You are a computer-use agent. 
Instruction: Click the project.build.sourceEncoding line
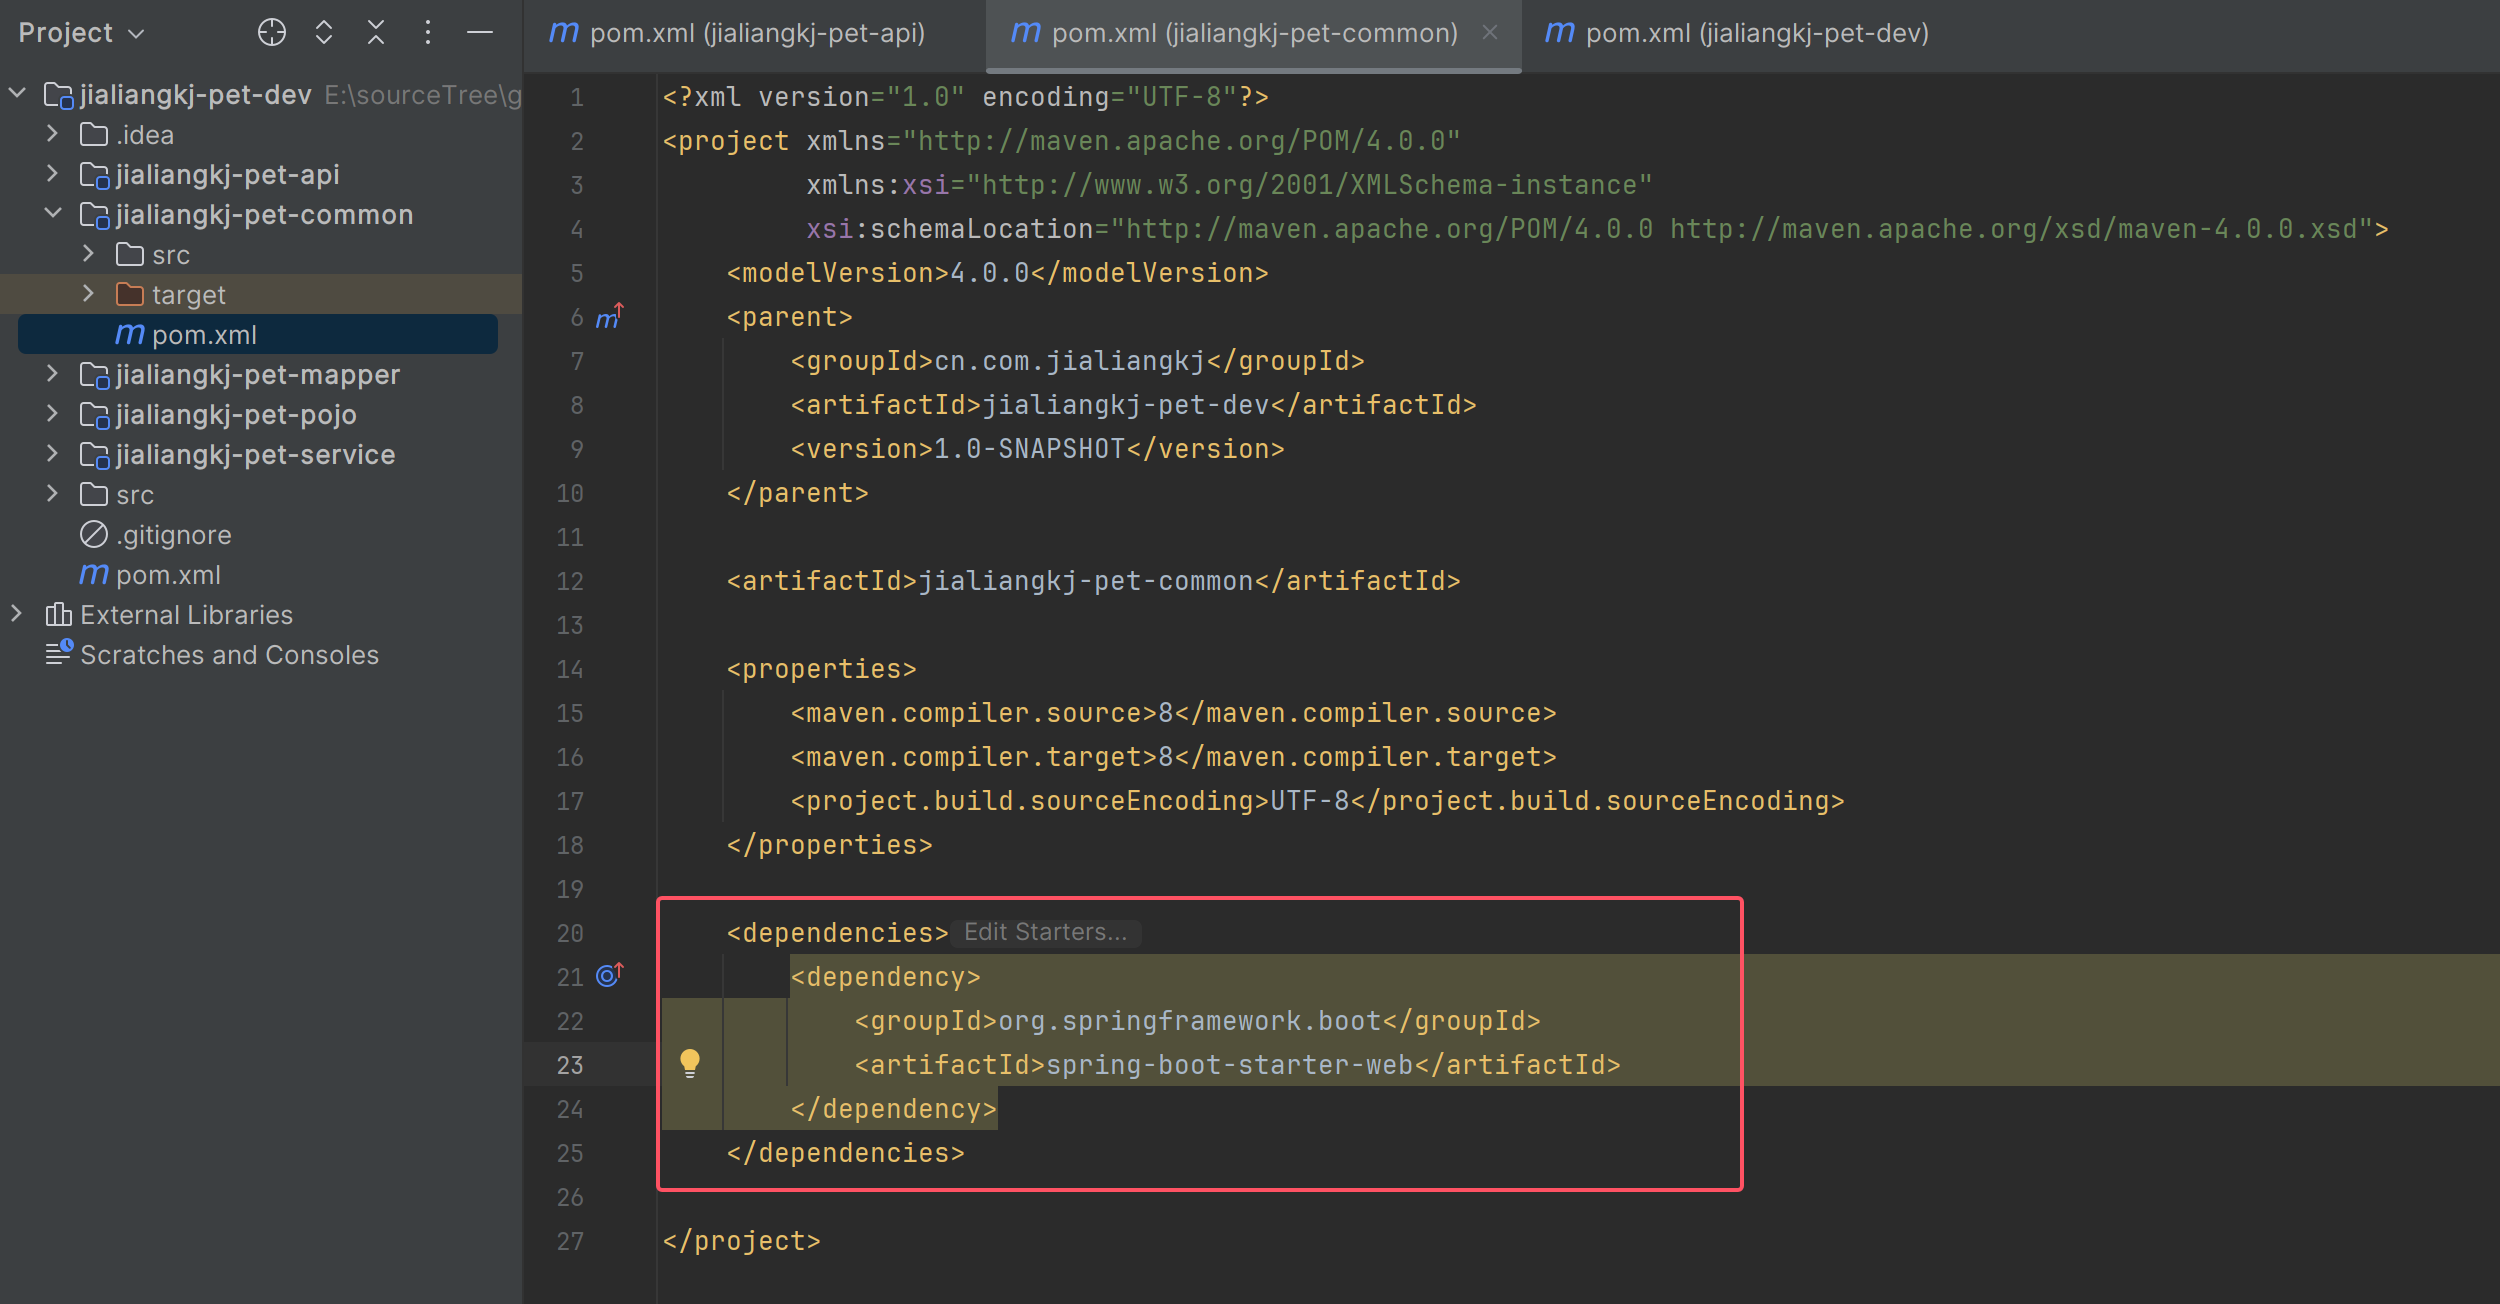coord(1317,801)
